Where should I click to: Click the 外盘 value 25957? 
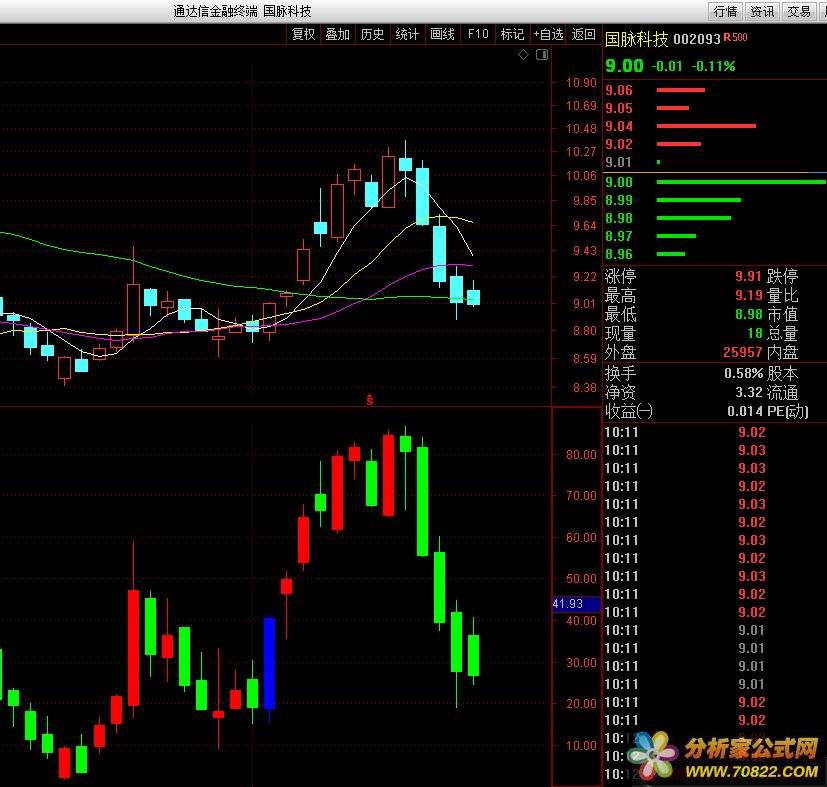(x=743, y=352)
